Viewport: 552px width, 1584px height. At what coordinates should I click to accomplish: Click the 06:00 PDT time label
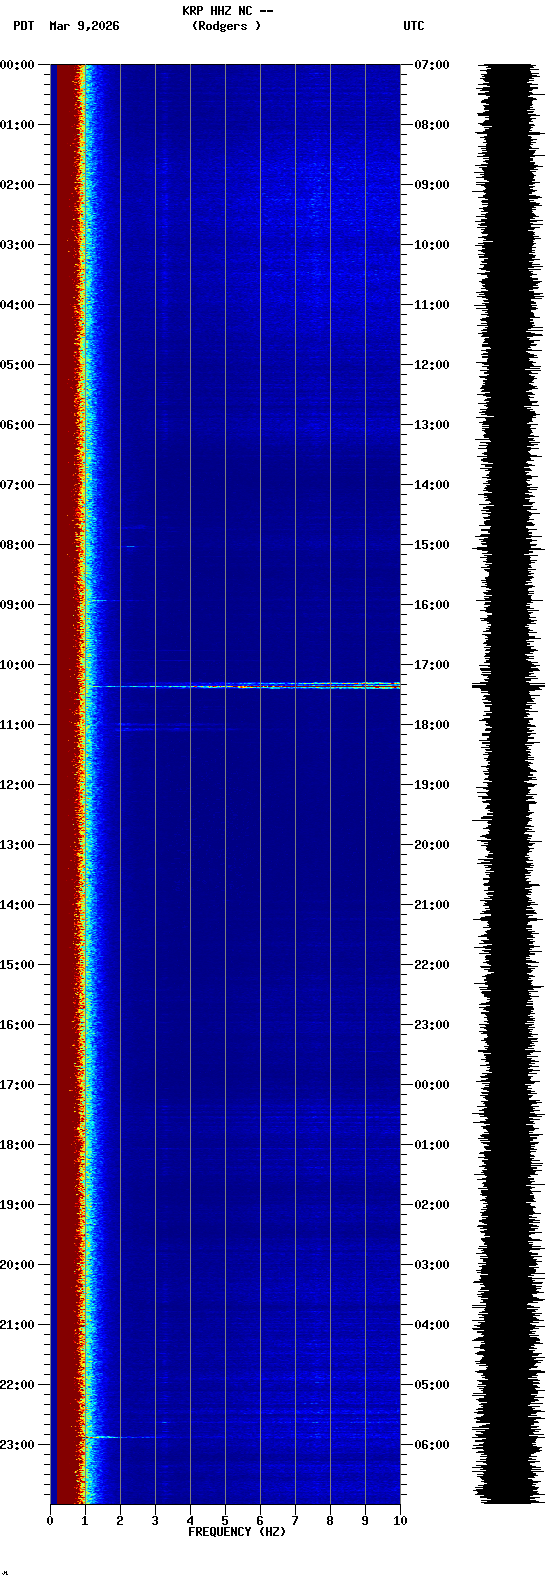(17, 425)
